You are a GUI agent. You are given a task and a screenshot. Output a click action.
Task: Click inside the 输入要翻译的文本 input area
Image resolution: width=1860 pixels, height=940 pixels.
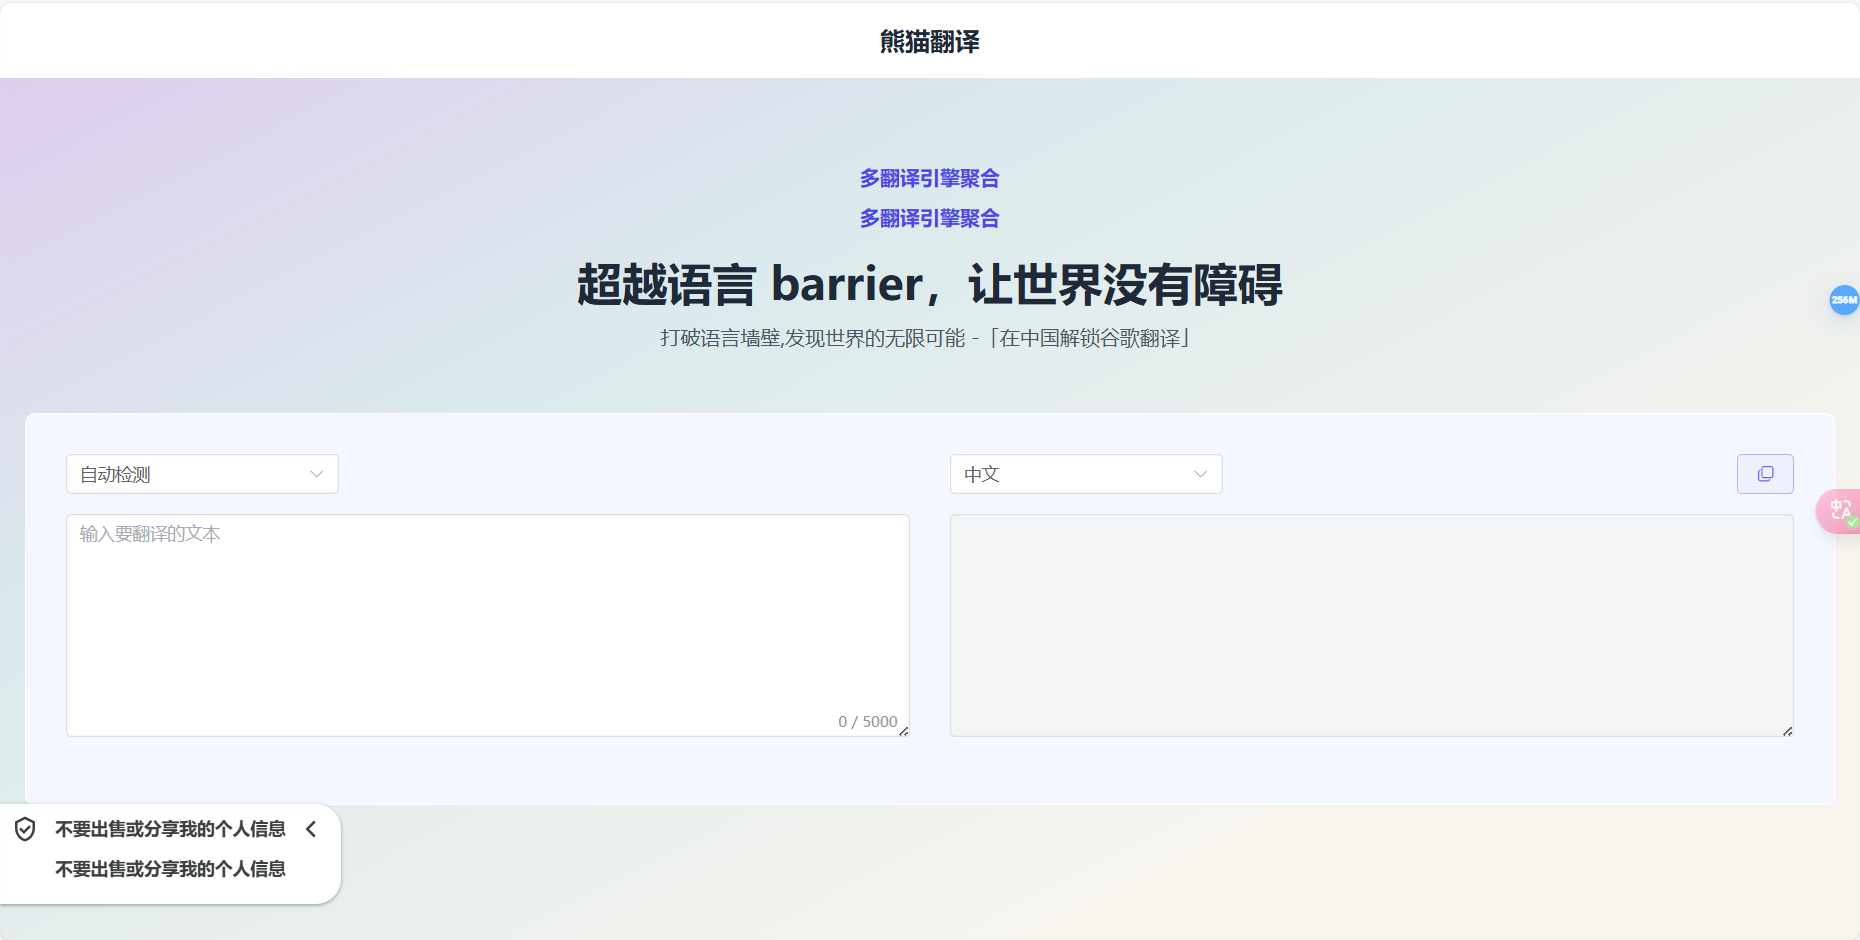(x=488, y=620)
